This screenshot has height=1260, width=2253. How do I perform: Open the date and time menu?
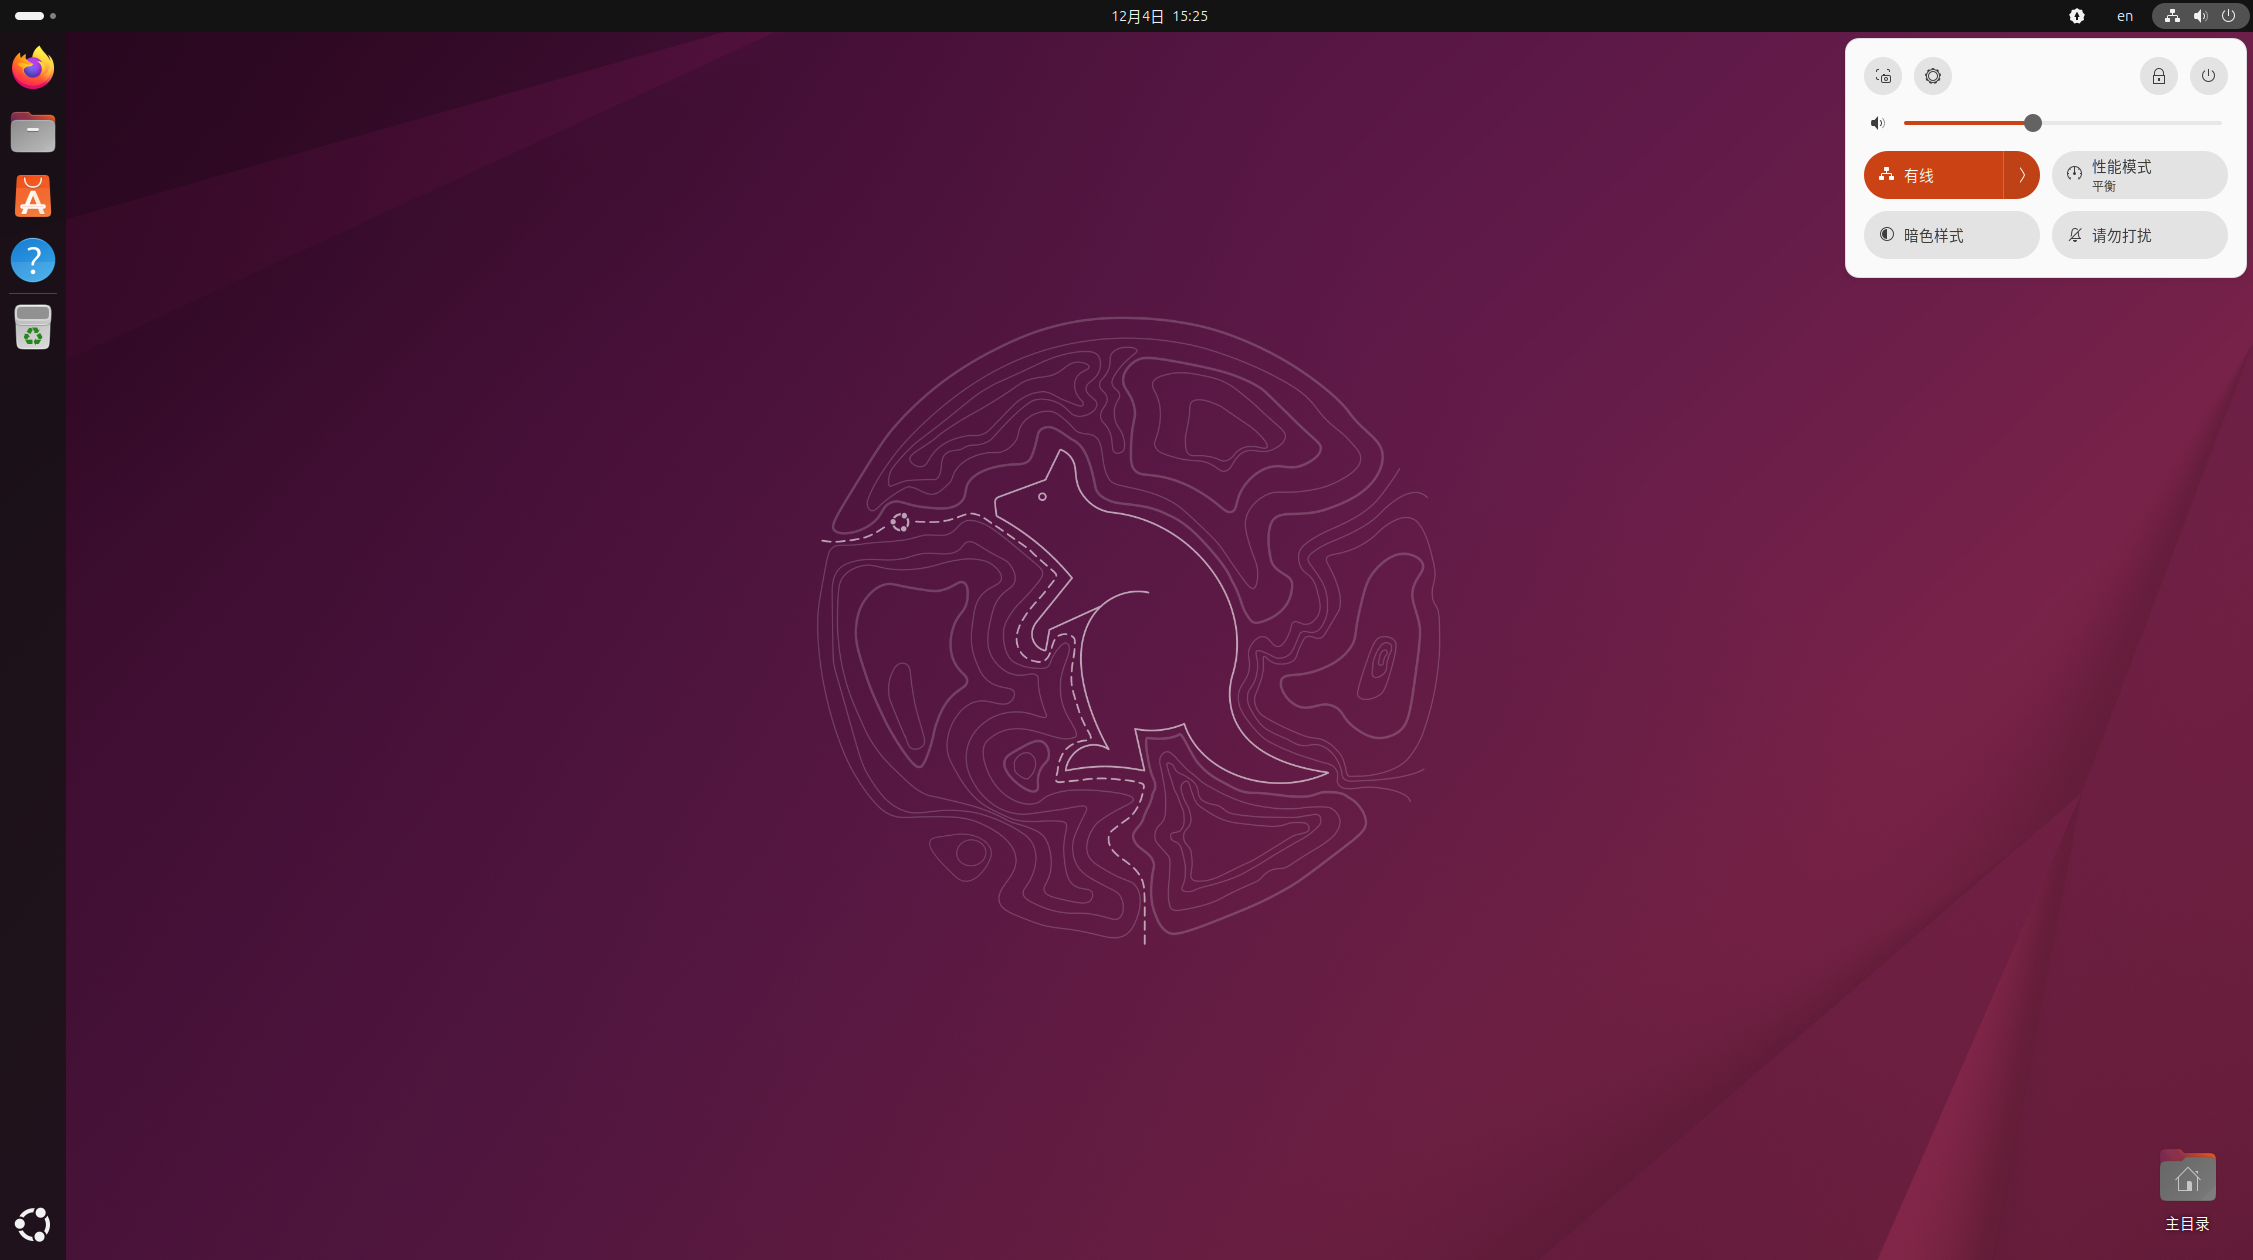(x=1159, y=16)
